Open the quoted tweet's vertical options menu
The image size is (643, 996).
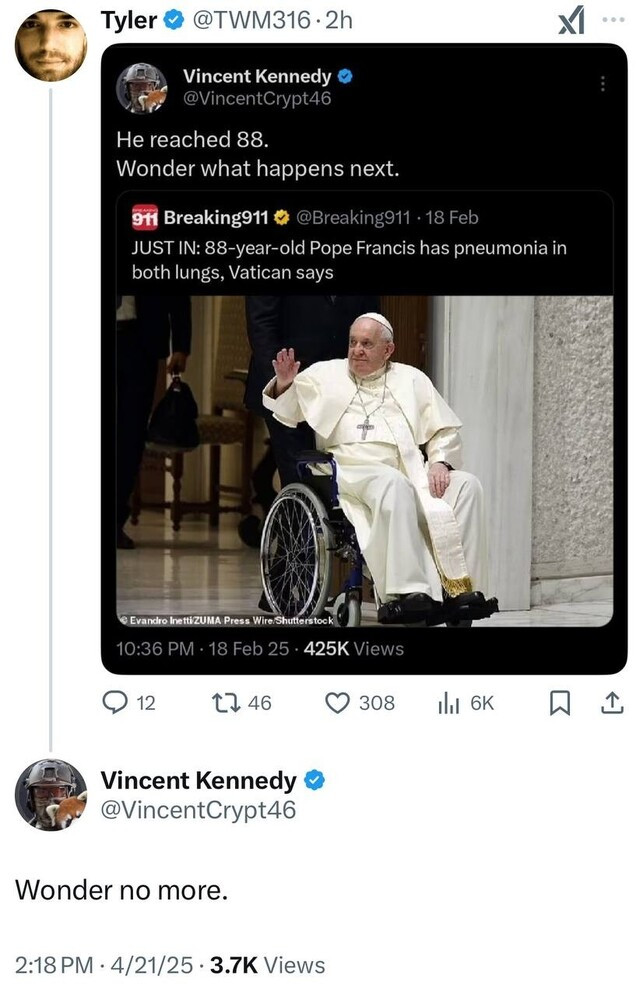coord(602,84)
